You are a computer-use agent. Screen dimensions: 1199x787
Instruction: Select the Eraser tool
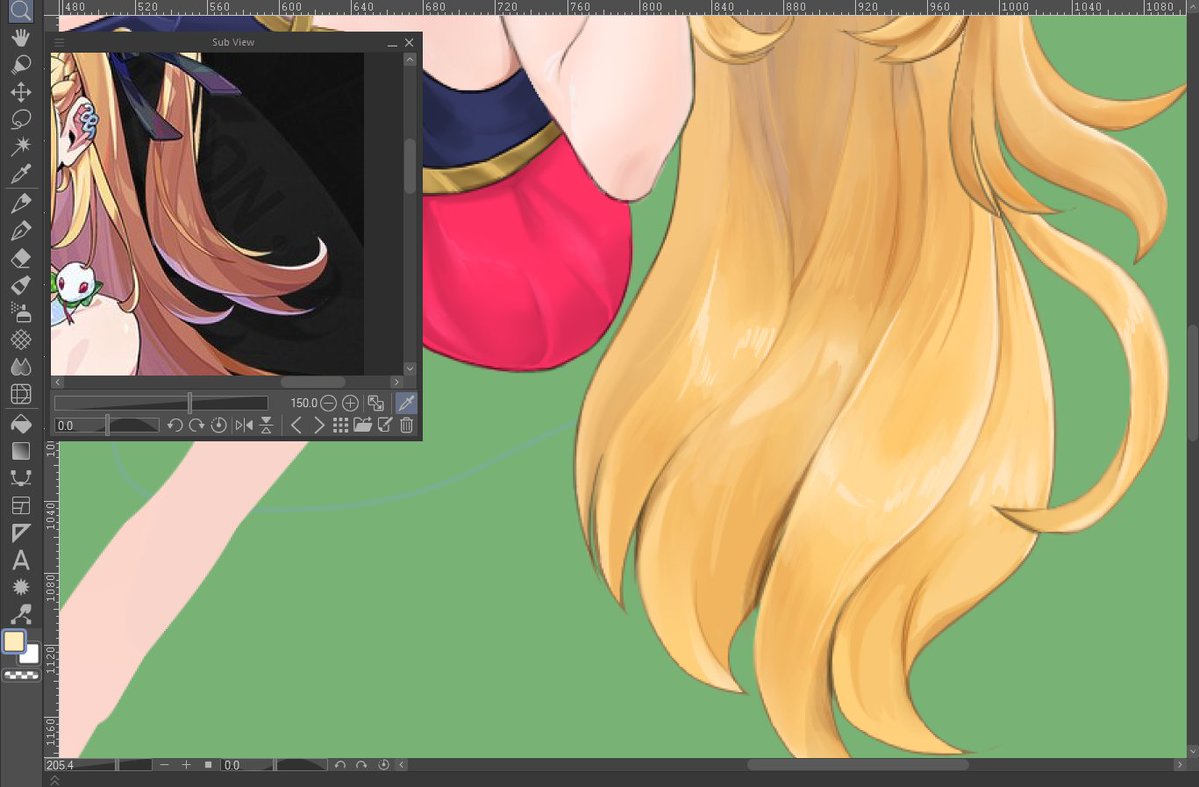coord(21,258)
